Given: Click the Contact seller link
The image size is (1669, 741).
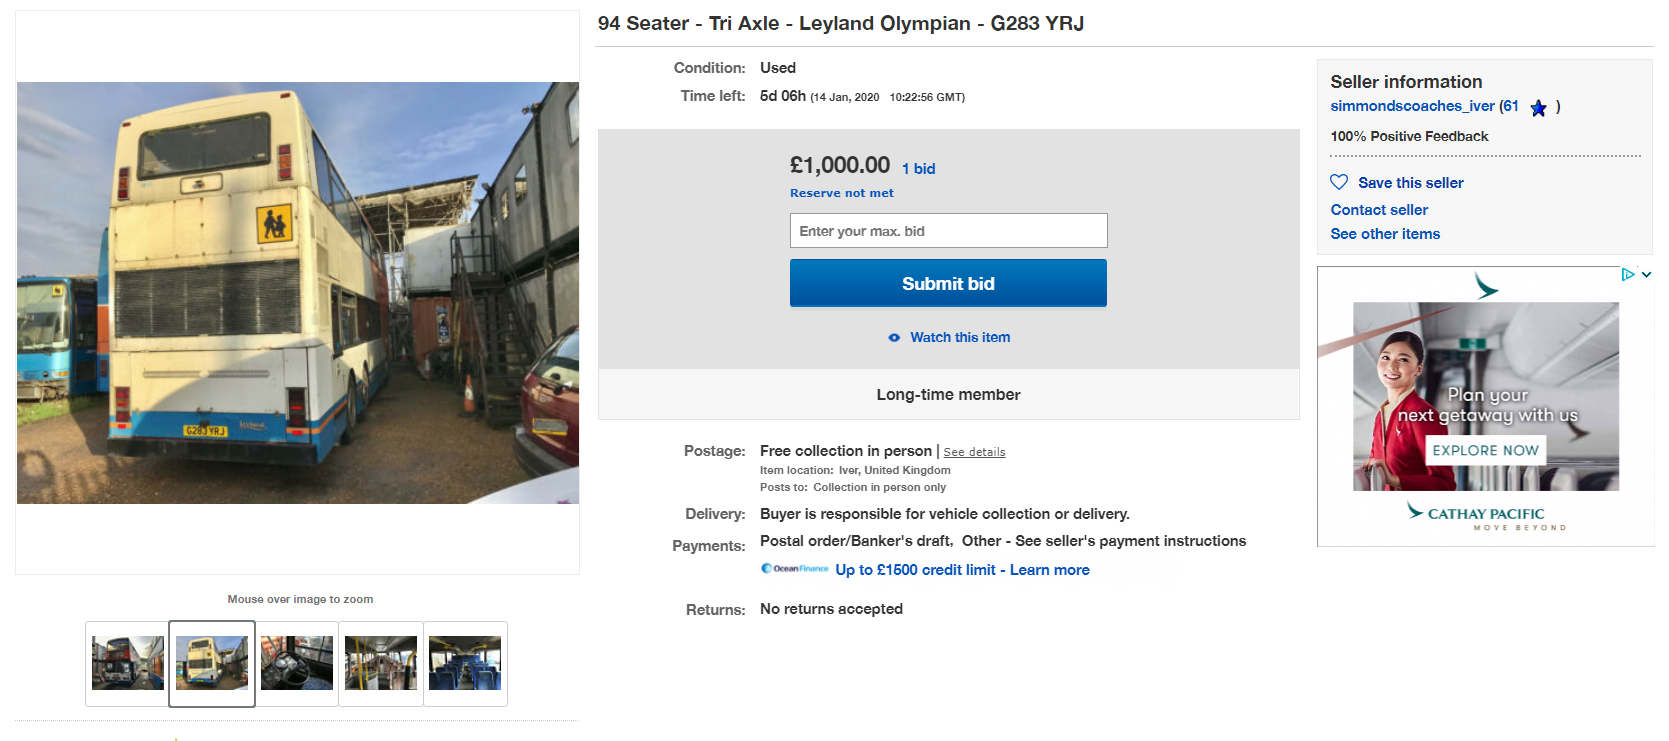Looking at the screenshot, I should coord(1378,210).
